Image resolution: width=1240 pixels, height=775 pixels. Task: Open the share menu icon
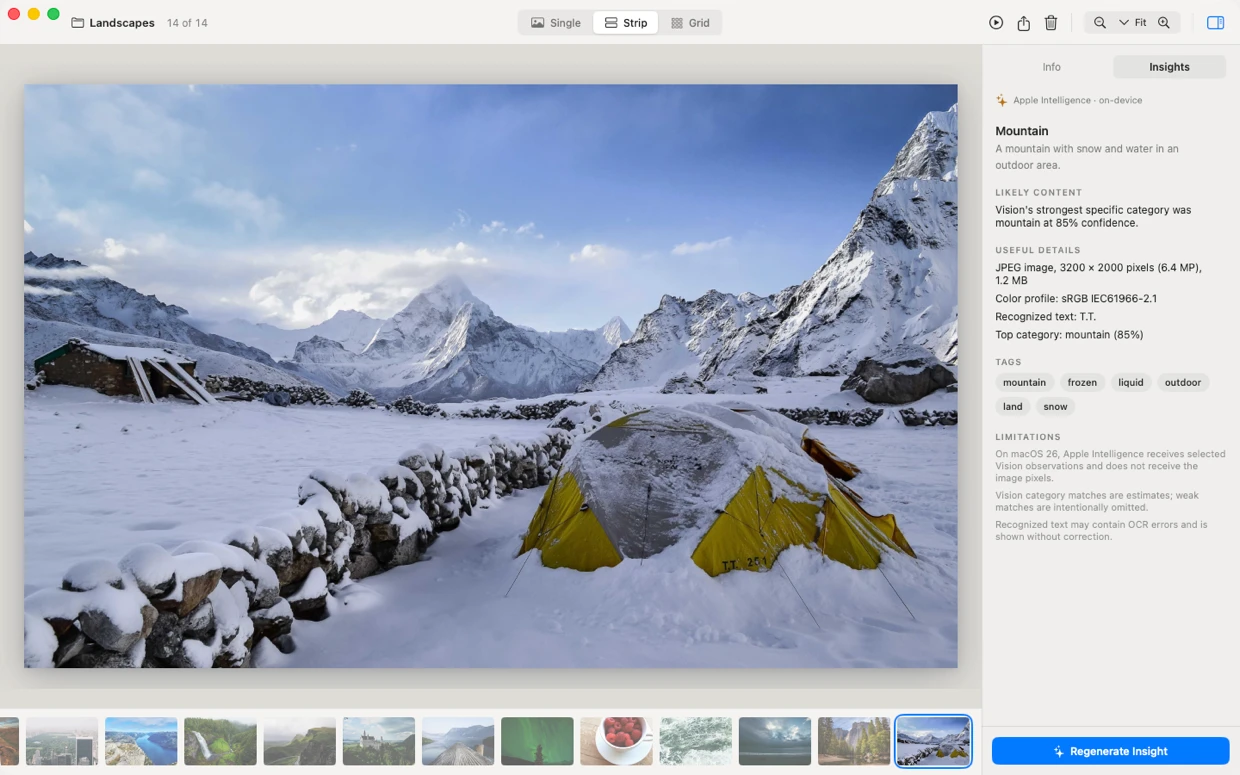click(1024, 22)
